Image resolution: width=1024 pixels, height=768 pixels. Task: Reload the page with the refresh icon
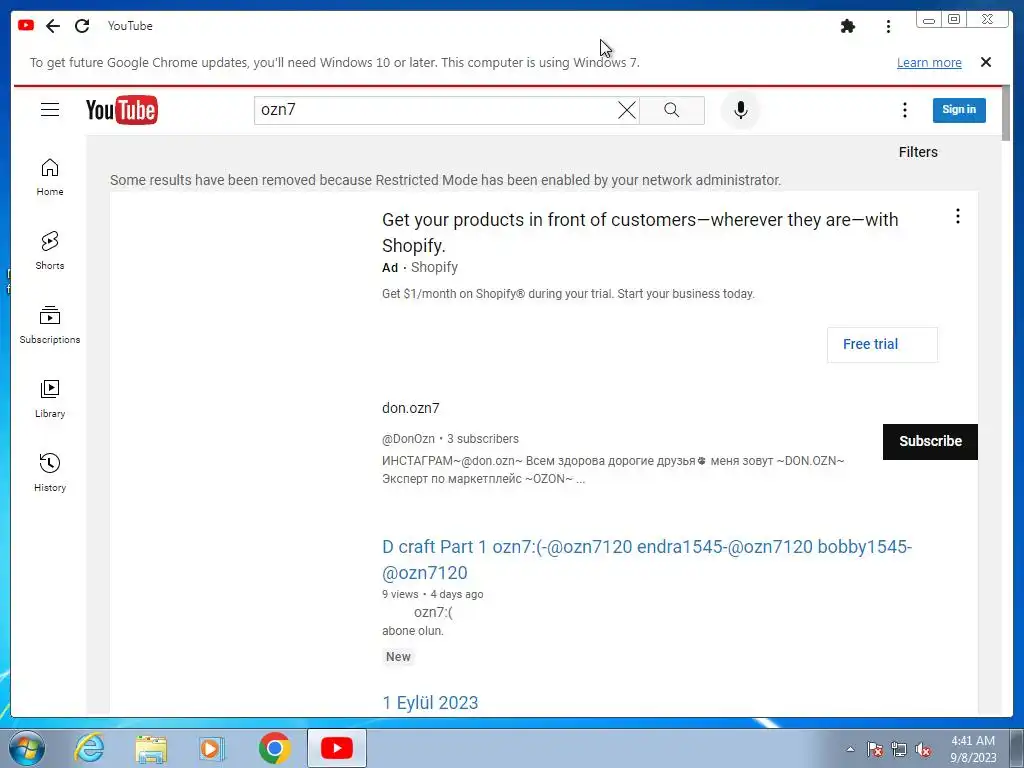pos(82,26)
